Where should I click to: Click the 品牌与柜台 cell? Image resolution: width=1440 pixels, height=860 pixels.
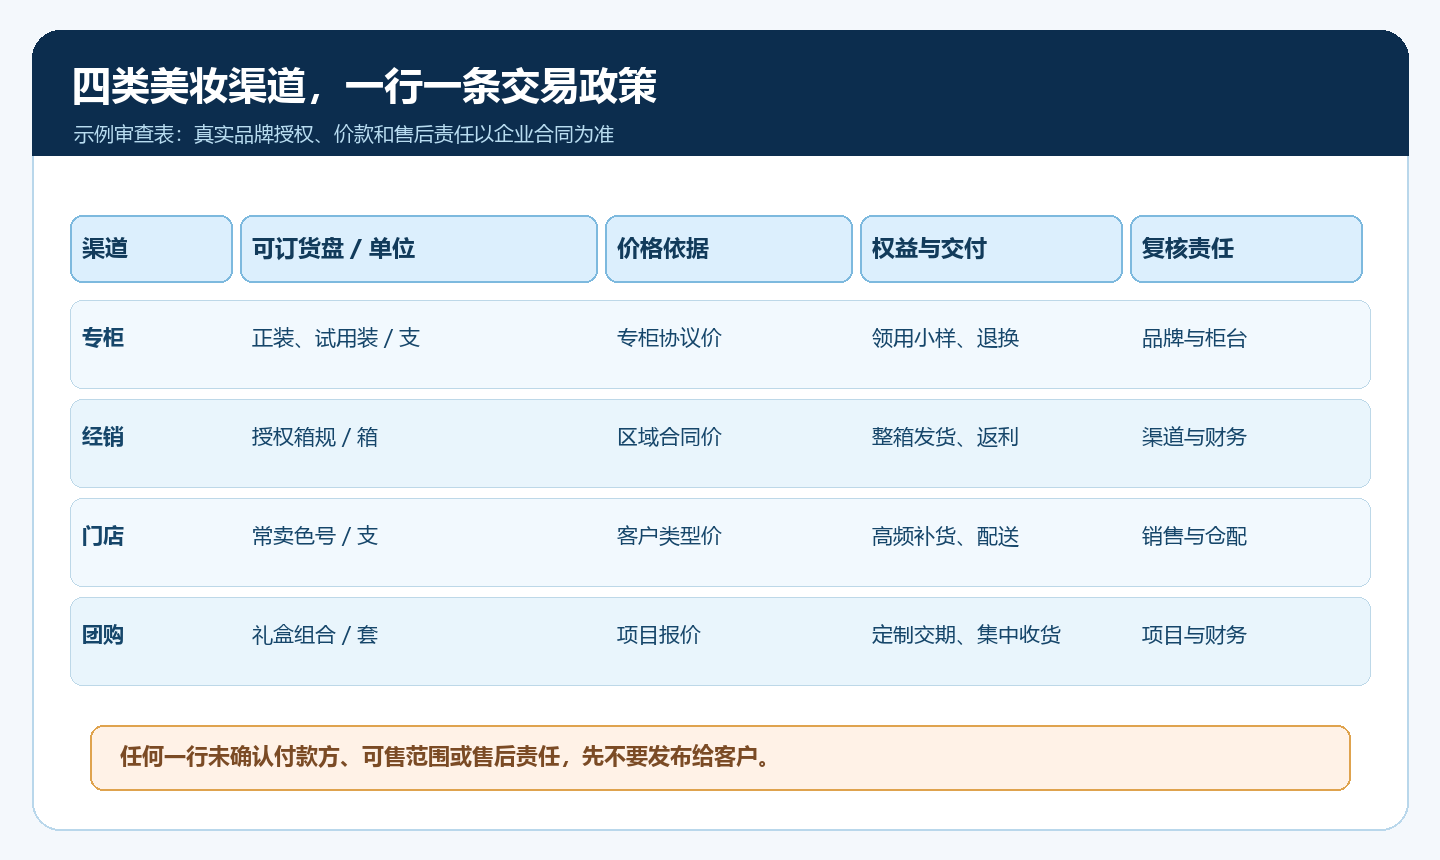click(x=1194, y=338)
